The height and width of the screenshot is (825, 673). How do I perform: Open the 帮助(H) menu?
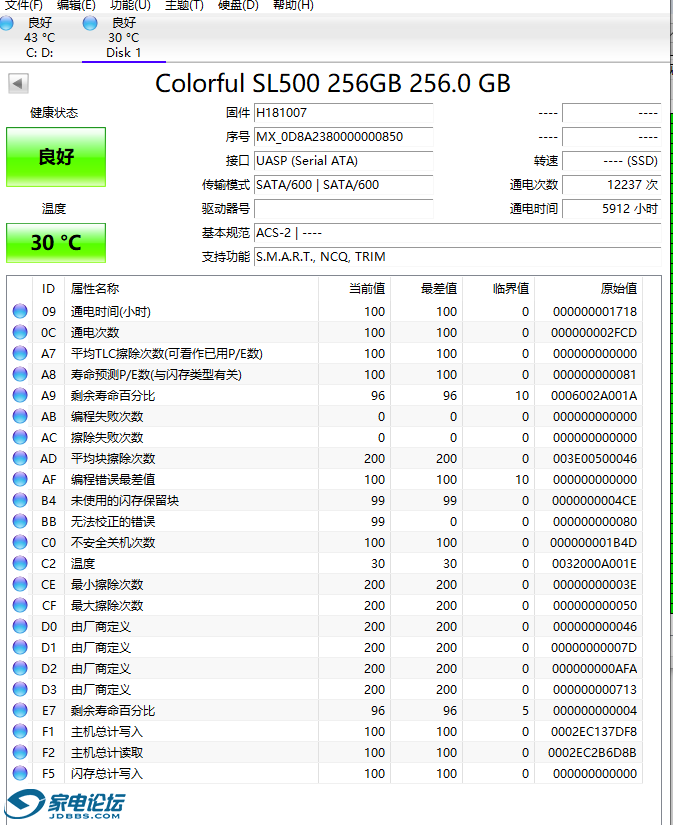[x=293, y=5]
